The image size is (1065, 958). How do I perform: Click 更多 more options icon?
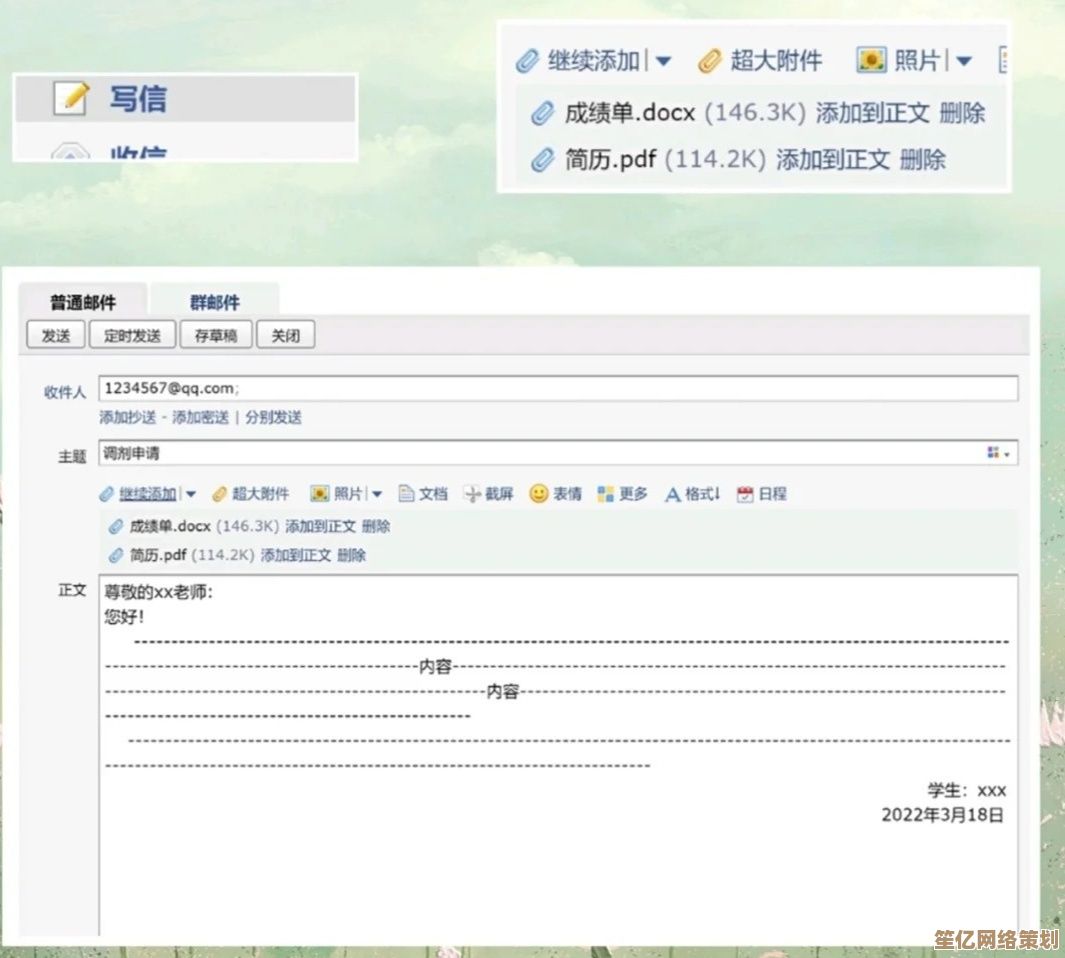click(x=605, y=494)
